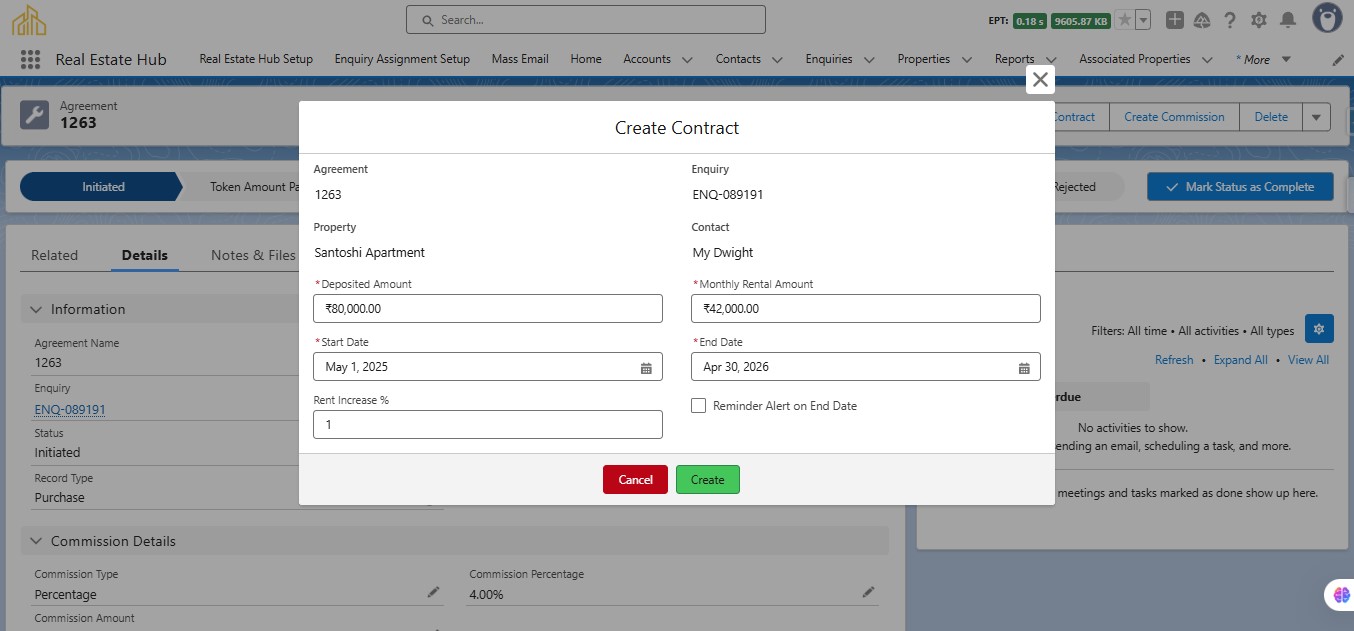Click the Rent Increase % field
The height and width of the screenshot is (631, 1354).
pos(488,425)
